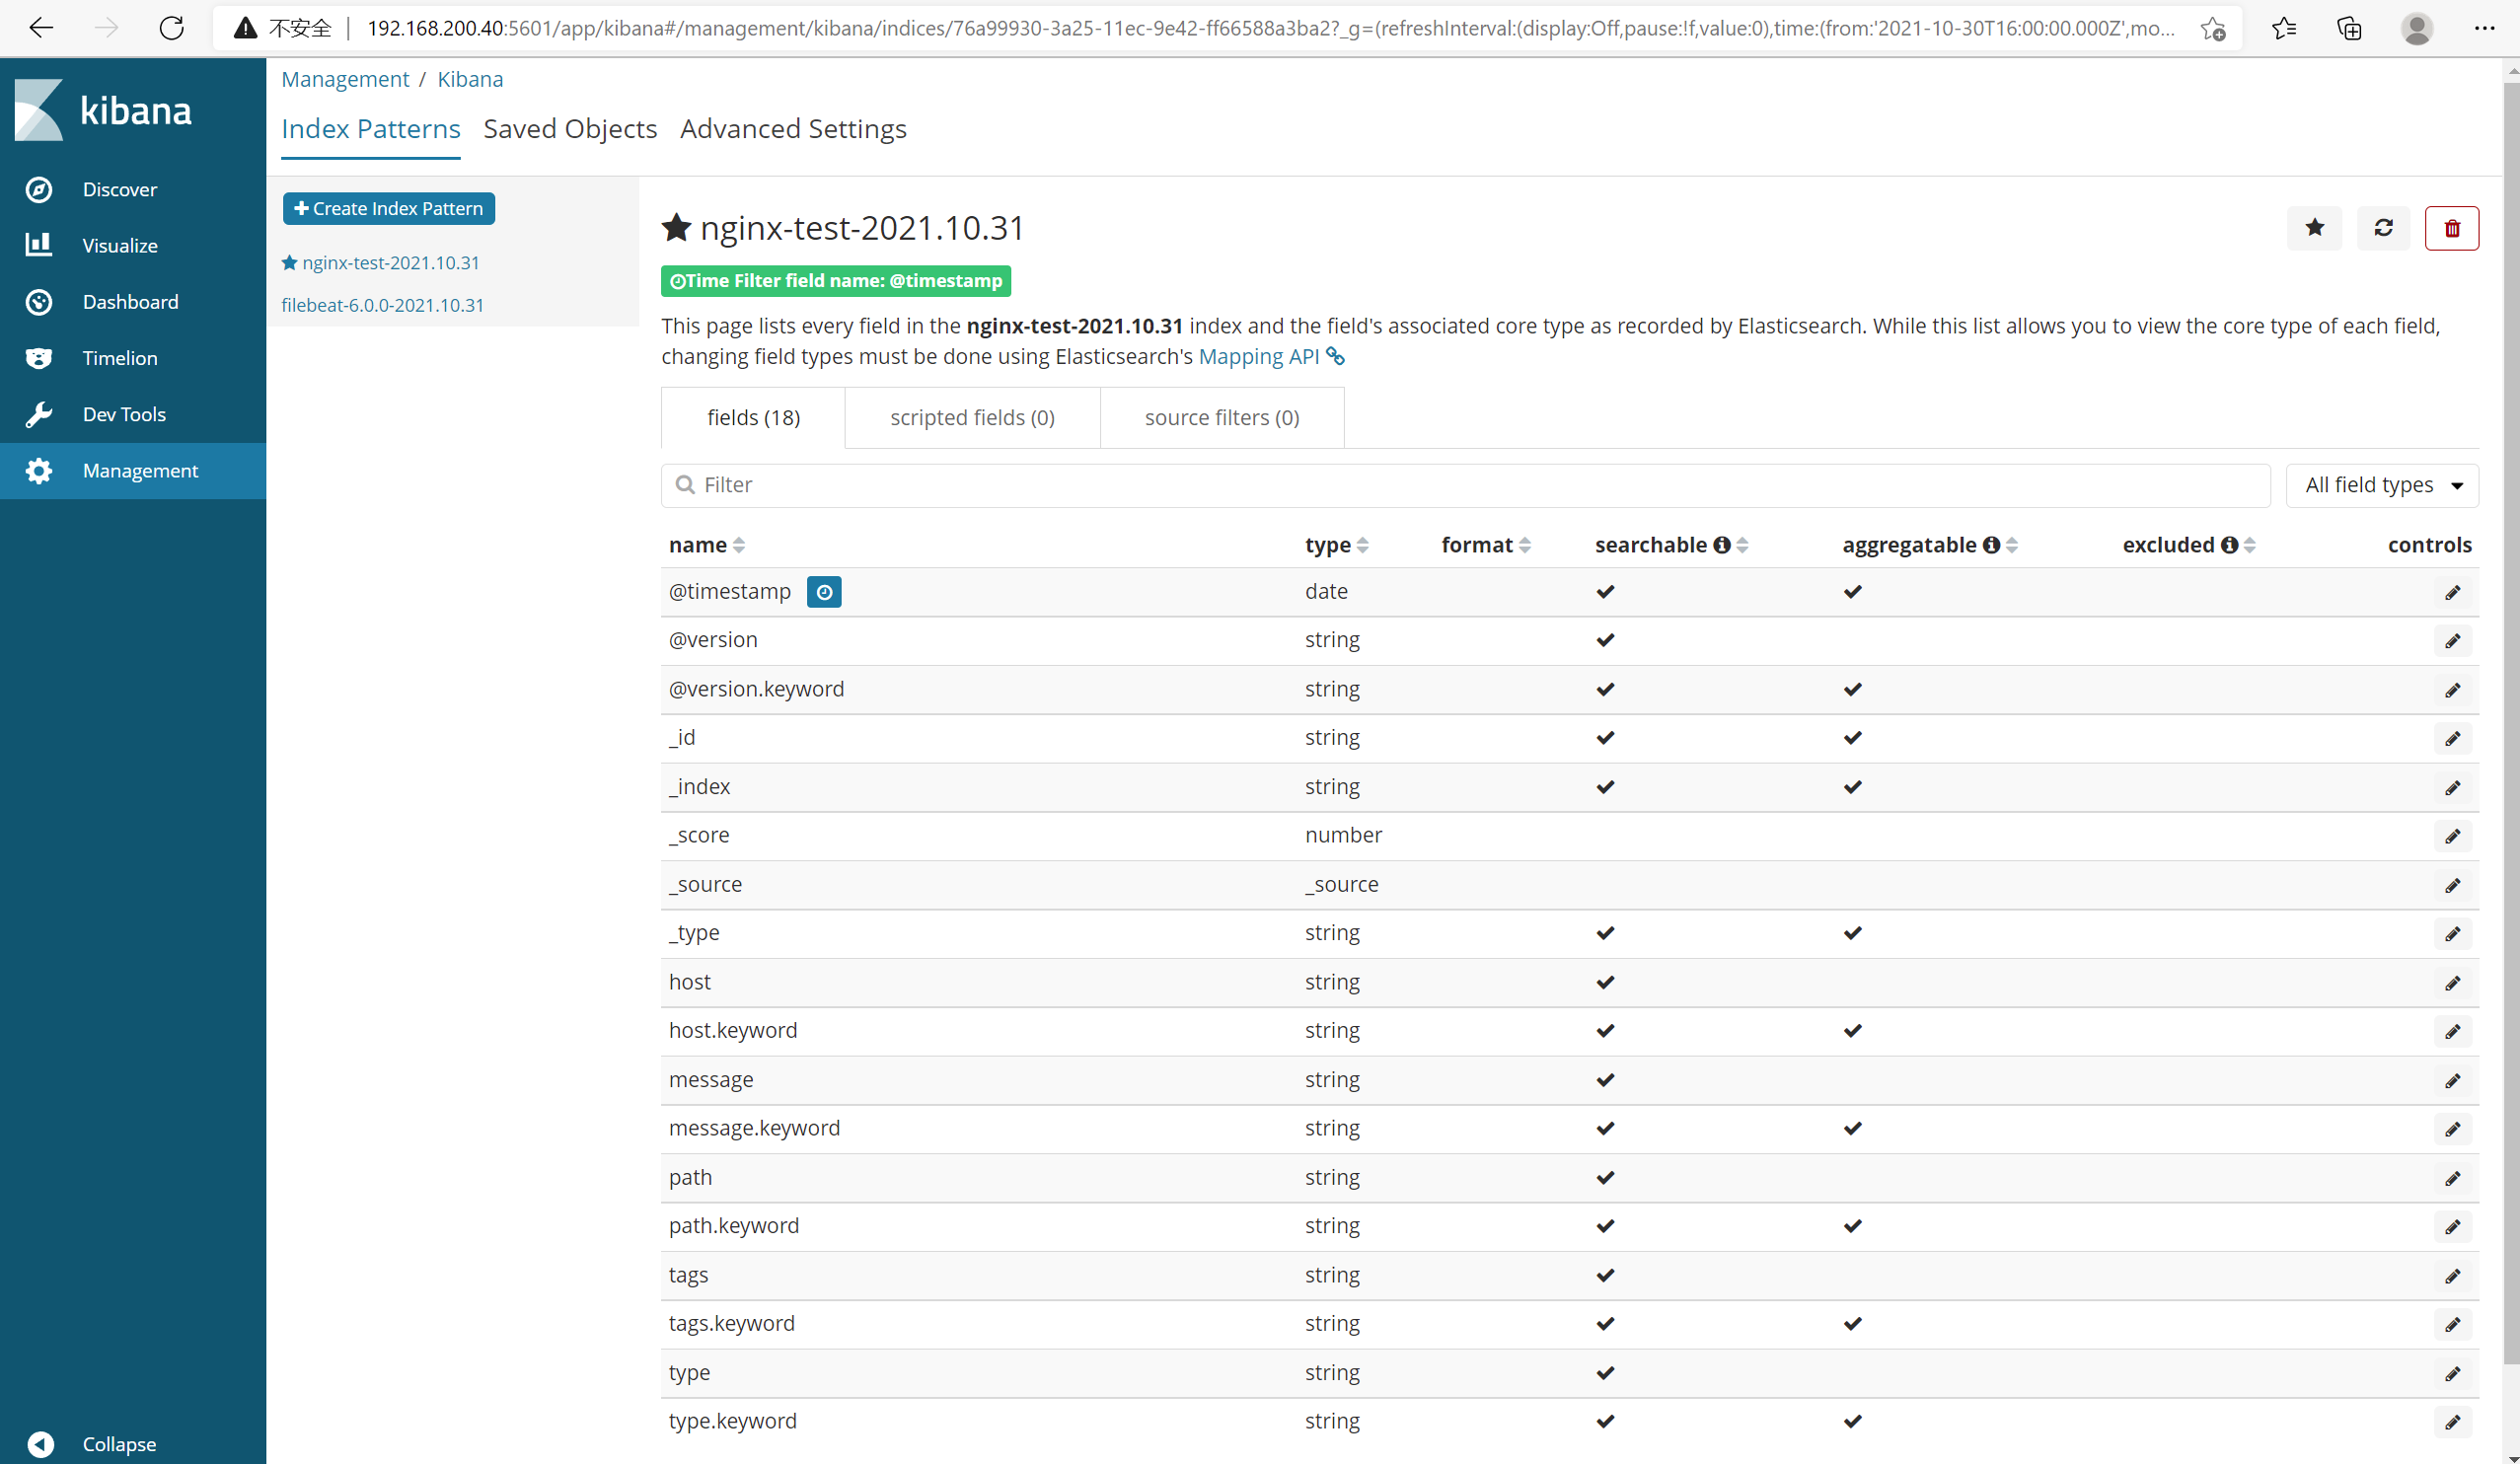Show the excluded column info icon
The width and height of the screenshot is (2520, 1464).
(2229, 545)
